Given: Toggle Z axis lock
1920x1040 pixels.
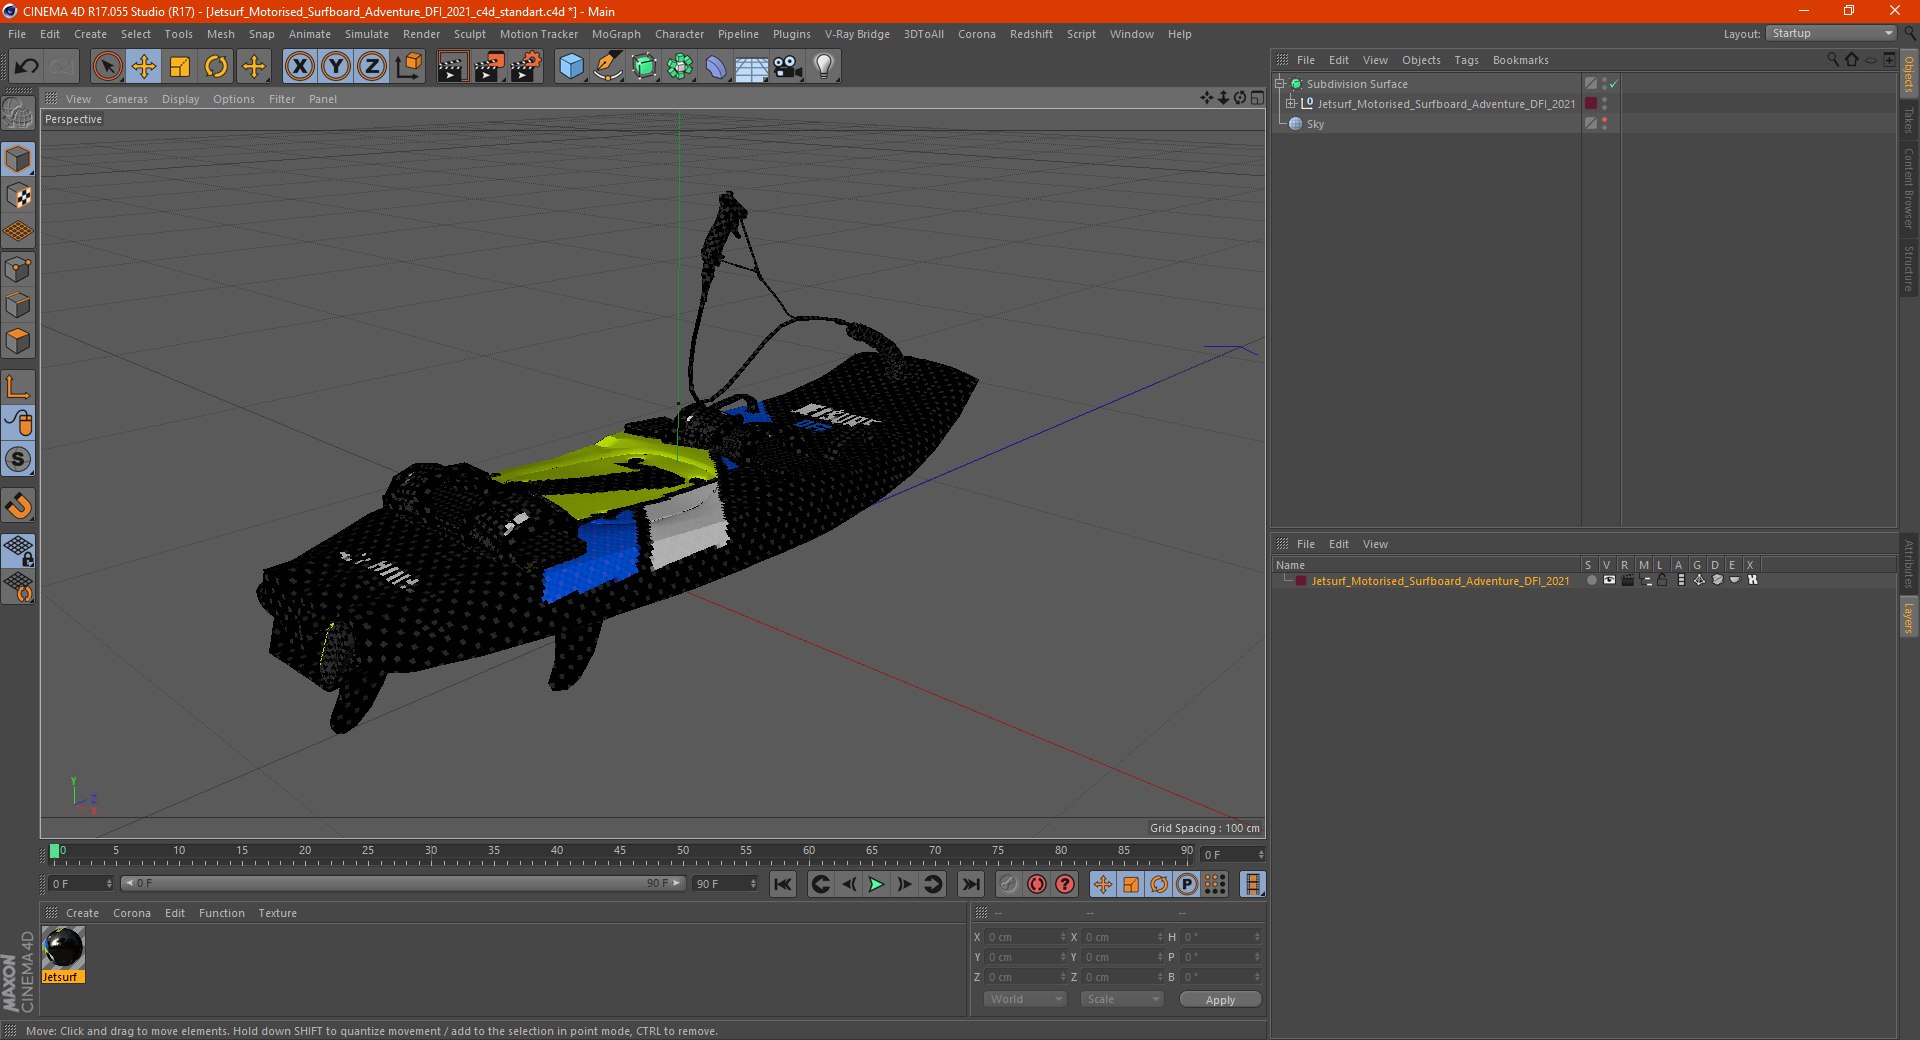Looking at the screenshot, I should point(372,67).
